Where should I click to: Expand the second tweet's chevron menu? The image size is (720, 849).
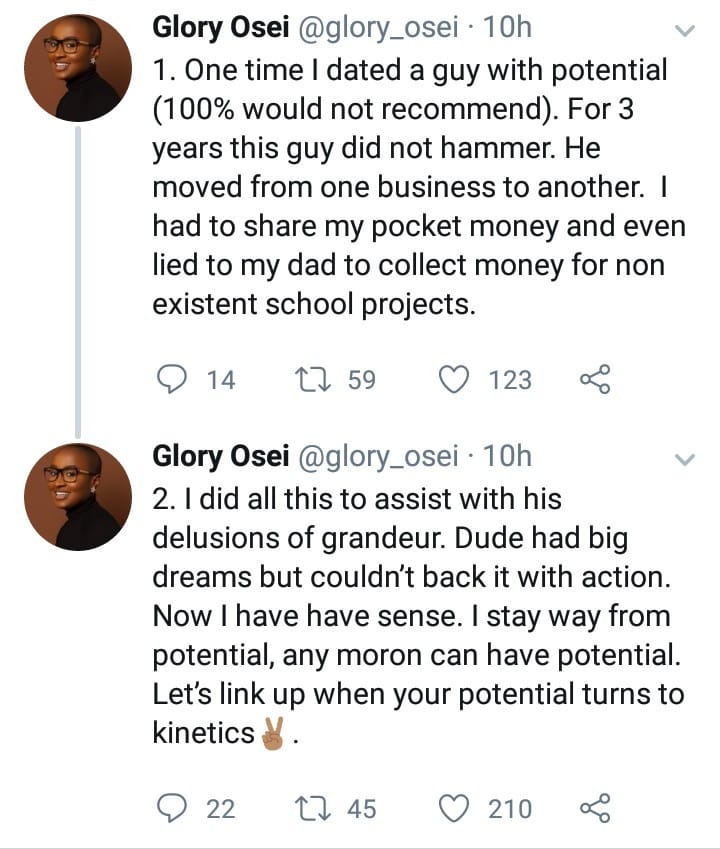[685, 459]
